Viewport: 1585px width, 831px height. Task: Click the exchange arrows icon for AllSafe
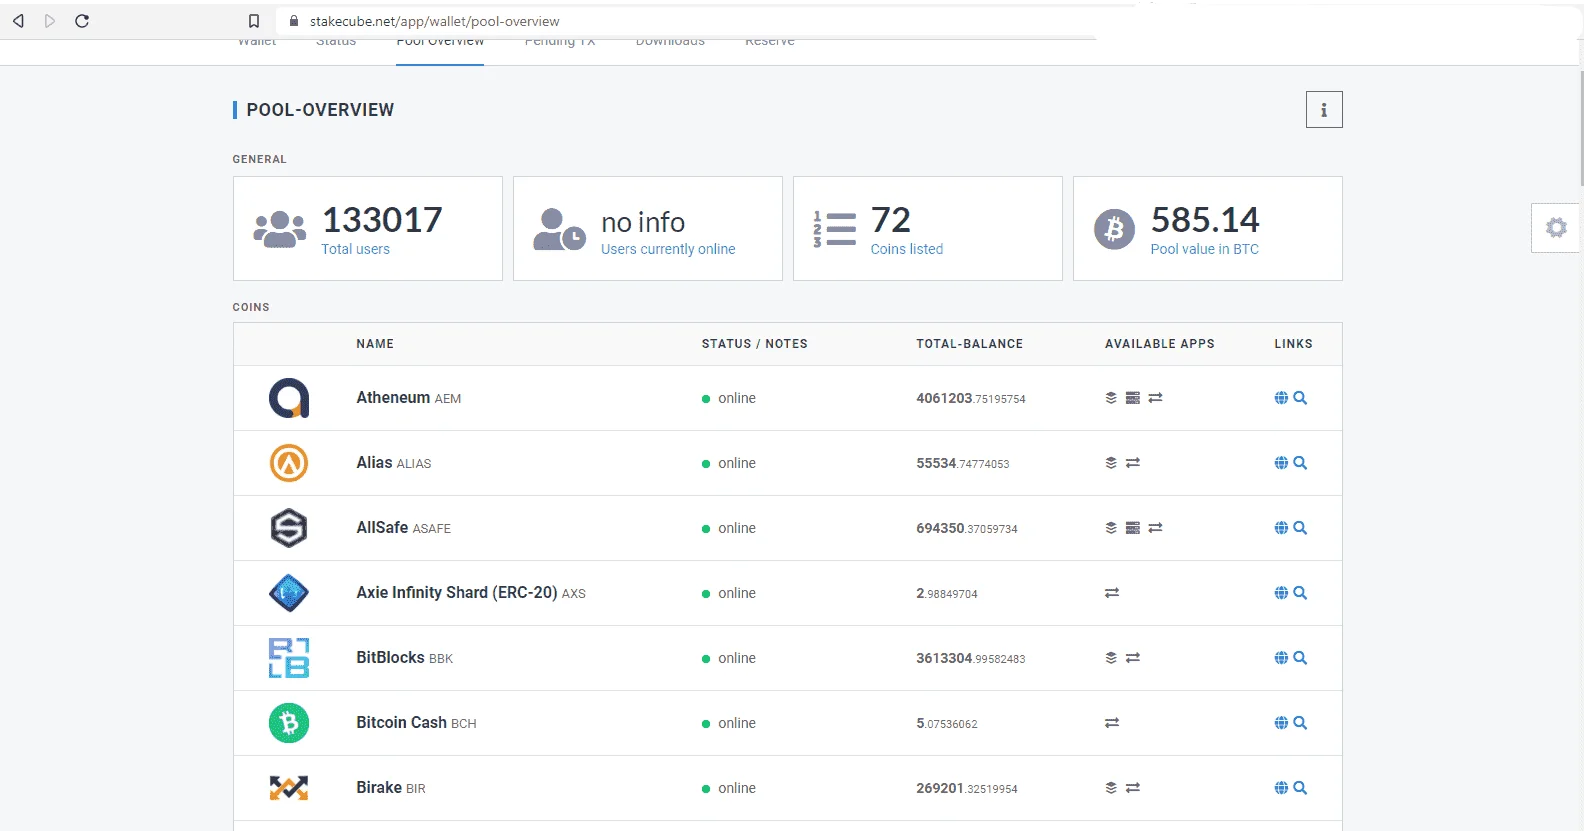[x=1155, y=528]
